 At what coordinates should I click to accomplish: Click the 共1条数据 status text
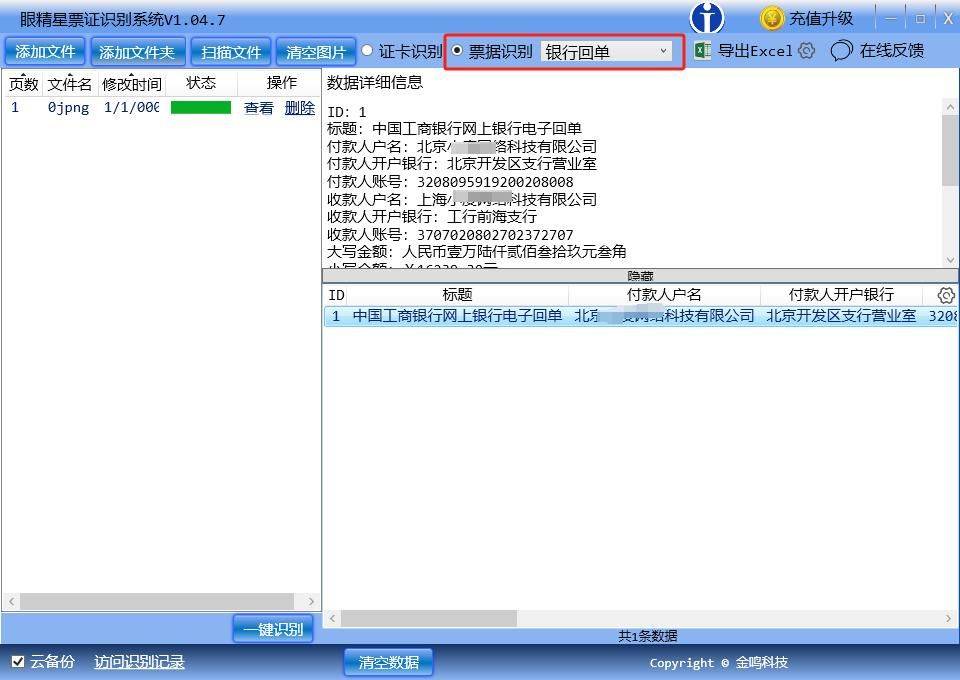647,636
